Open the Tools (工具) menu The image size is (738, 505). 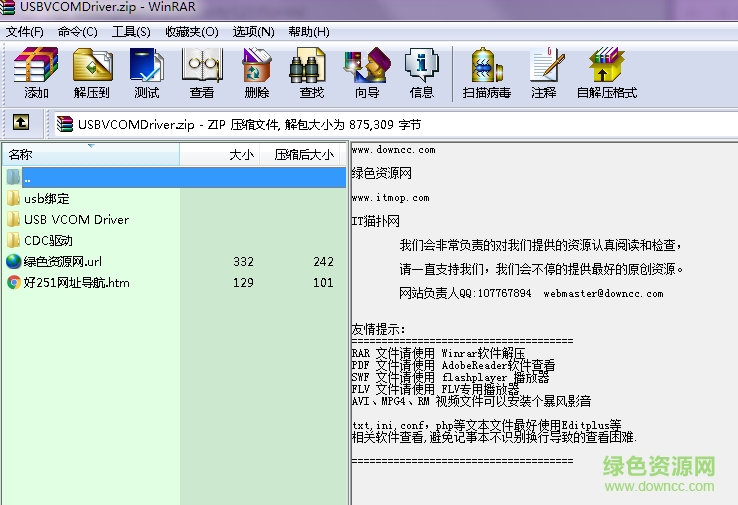point(131,32)
